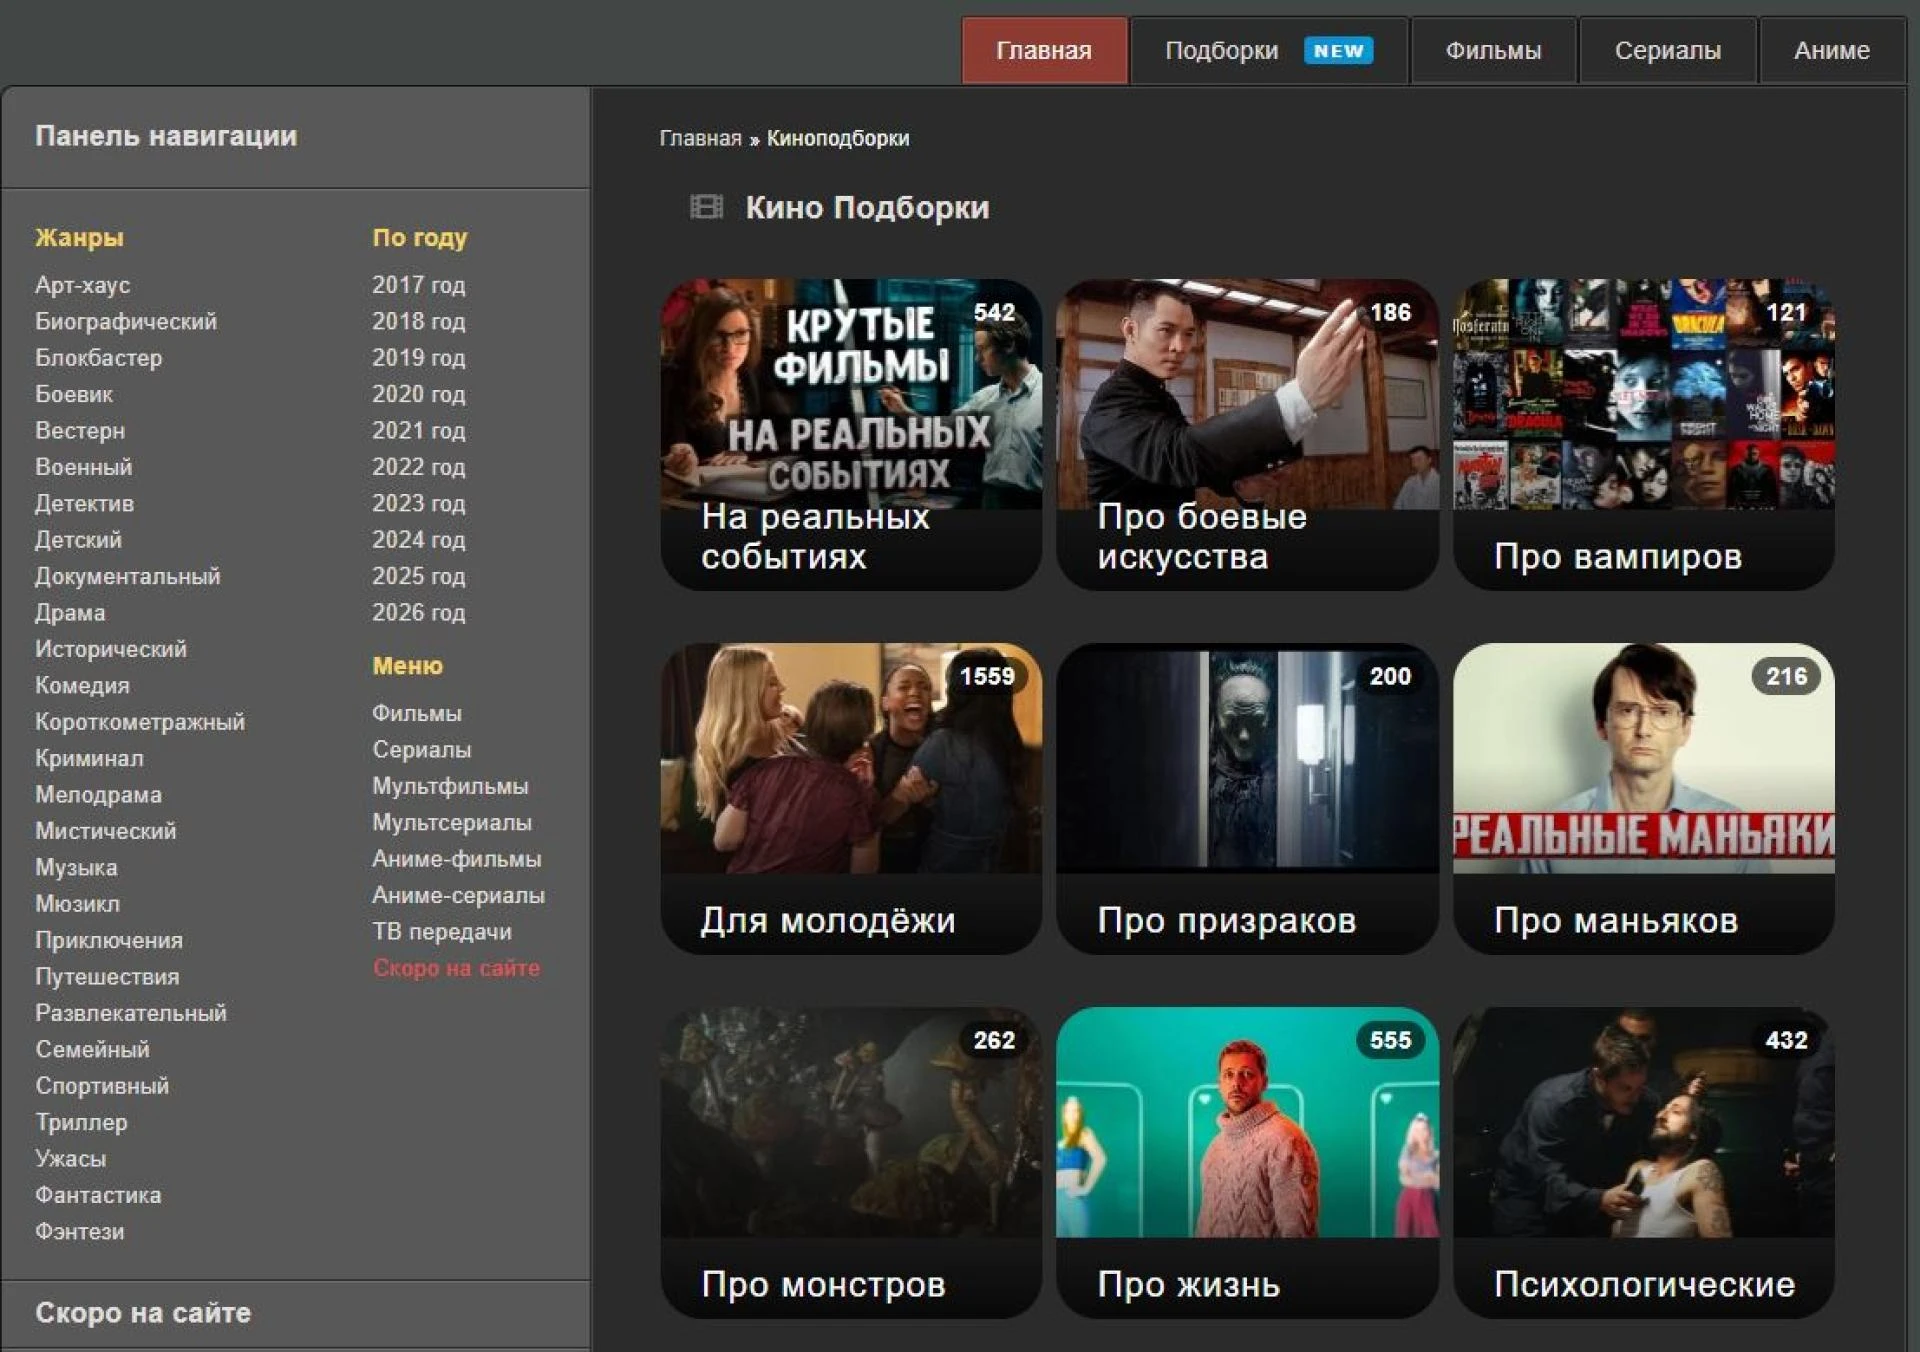The height and width of the screenshot is (1352, 1920).
Task: Choose 2024 год in the year list
Action: tap(418, 540)
